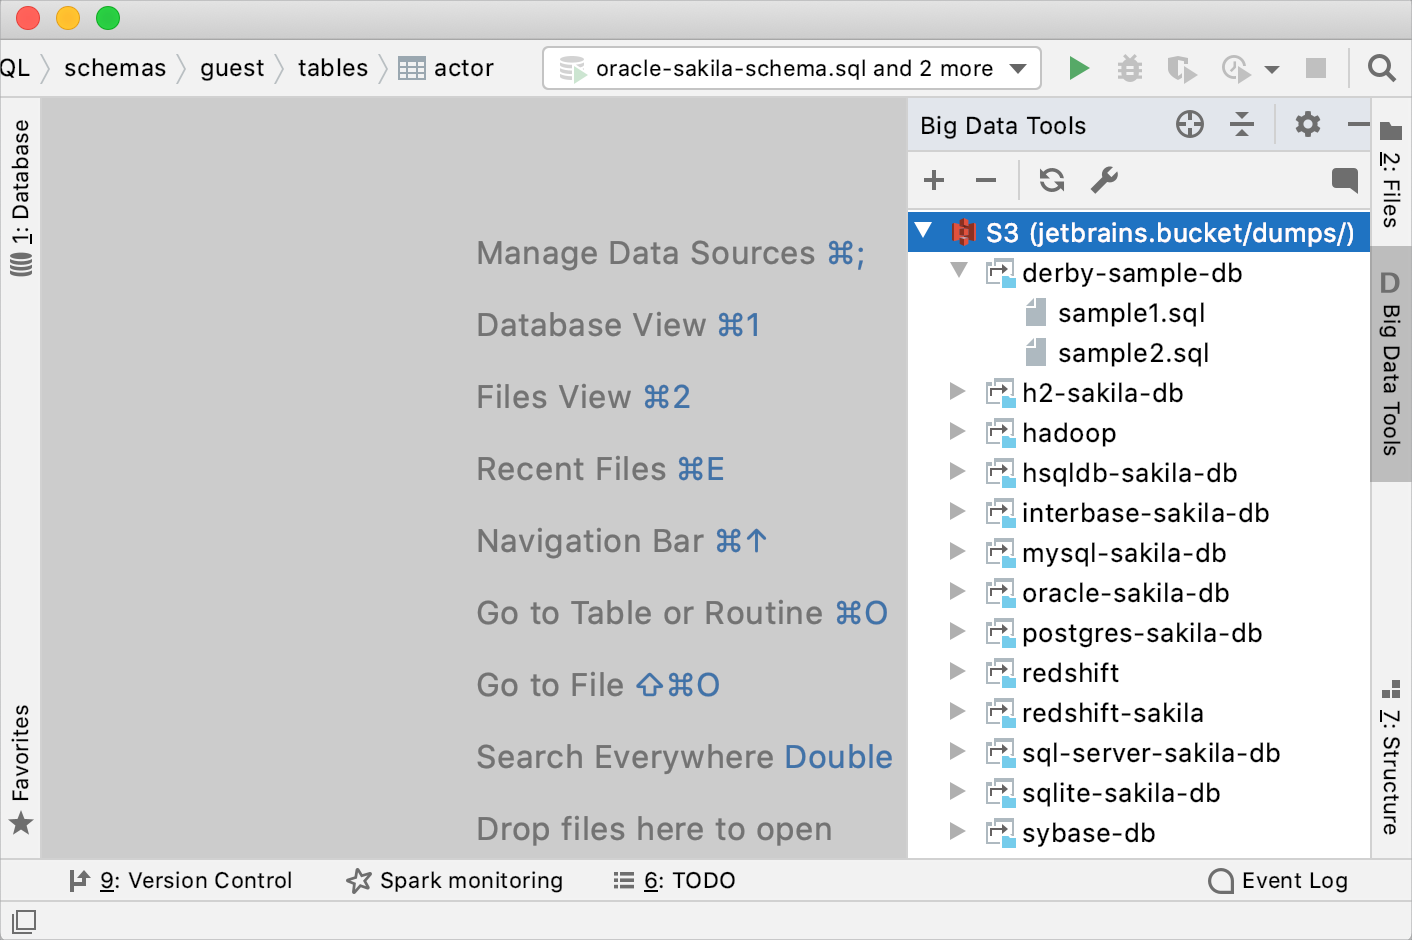Screen dimensions: 1412x940
Task: Open the Database tool window on the left
Action: (21, 190)
